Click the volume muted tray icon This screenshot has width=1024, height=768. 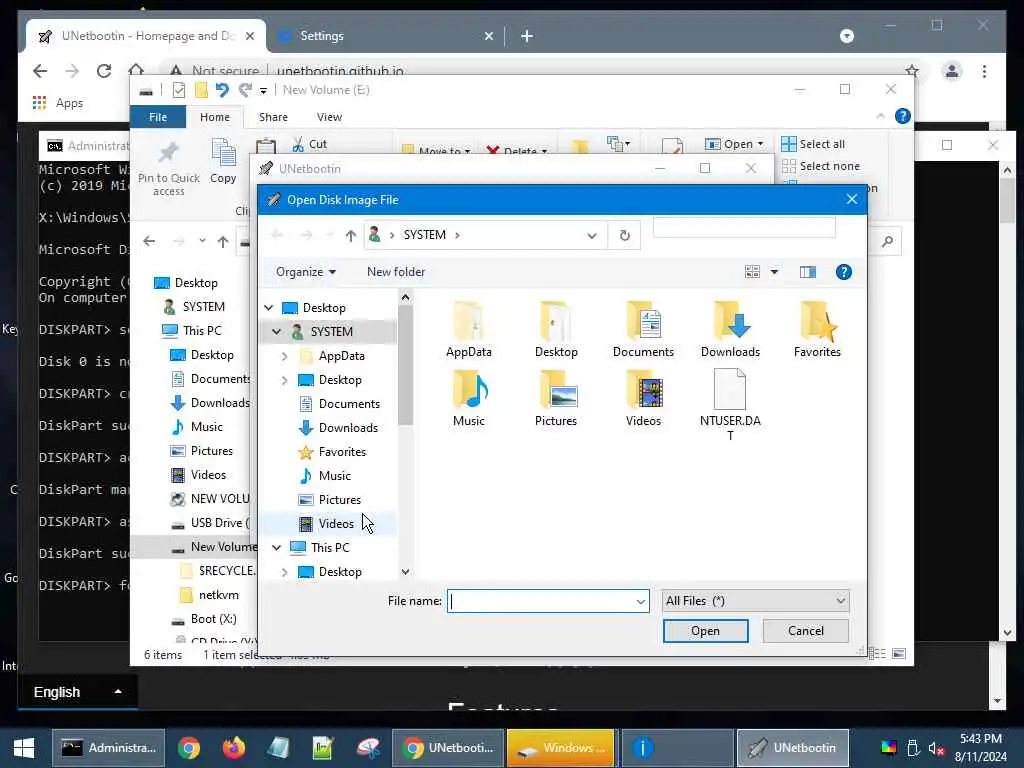pyautogui.click(x=936, y=748)
